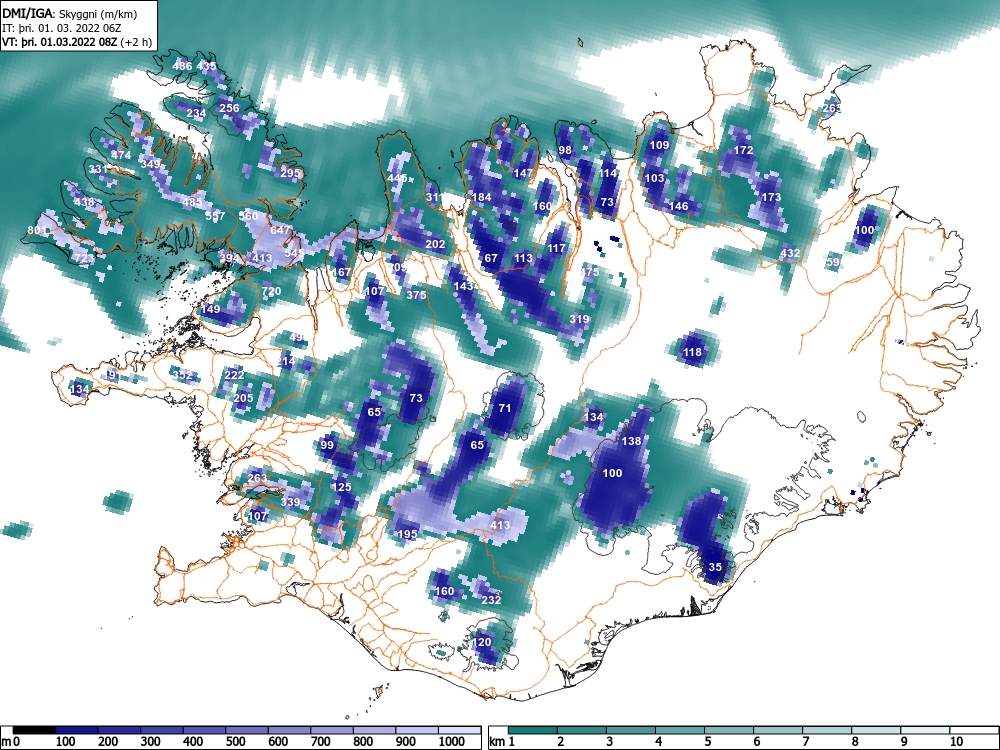
Task: Click visibility value 99
Action: coord(327,445)
